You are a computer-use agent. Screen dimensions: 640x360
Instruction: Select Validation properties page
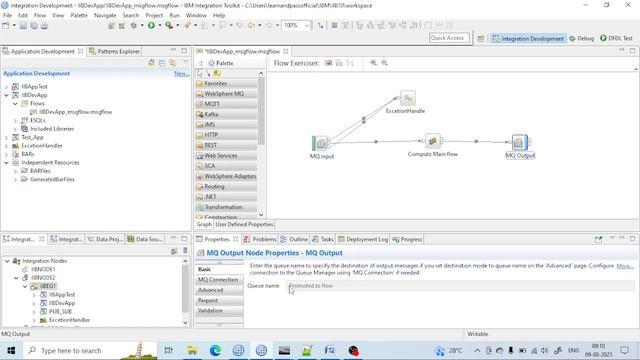[218, 311]
